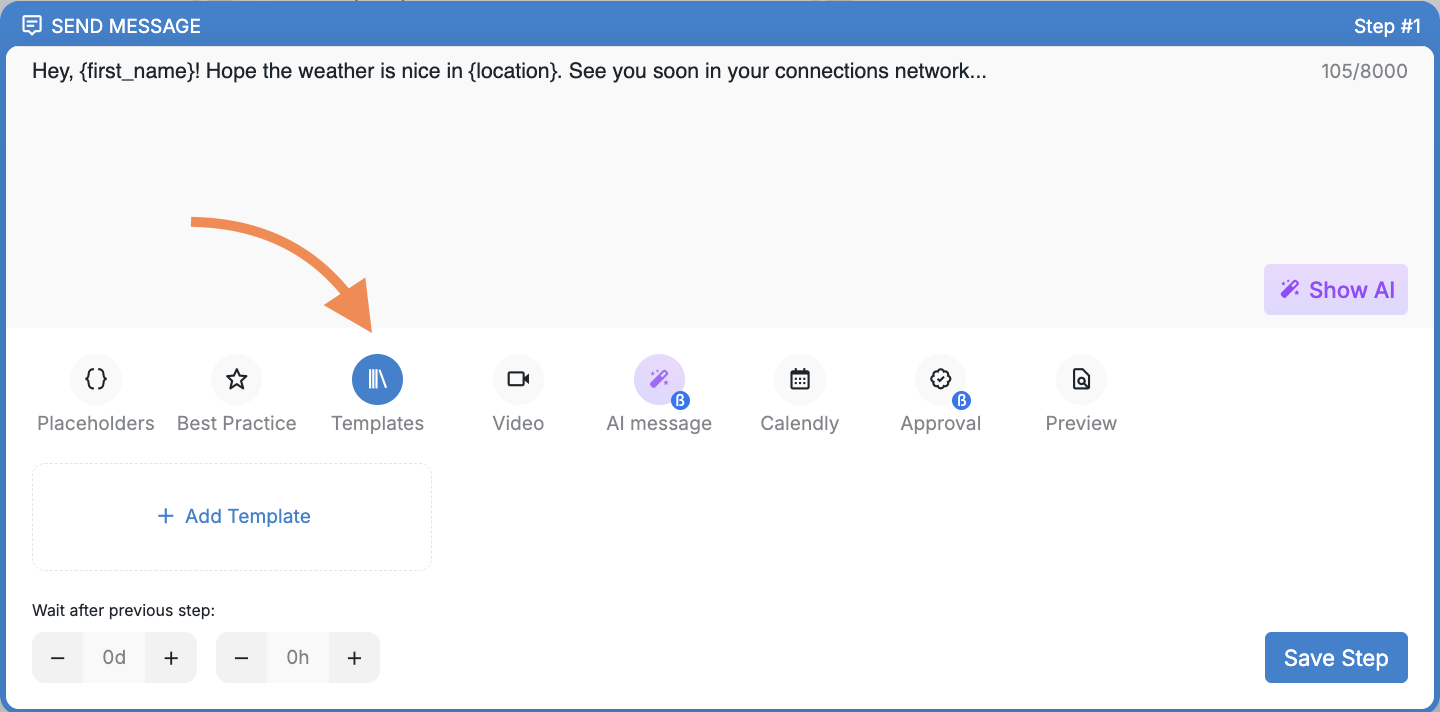1440x712 pixels.
Task: Save the step with Save Step
Action: [x=1335, y=658]
